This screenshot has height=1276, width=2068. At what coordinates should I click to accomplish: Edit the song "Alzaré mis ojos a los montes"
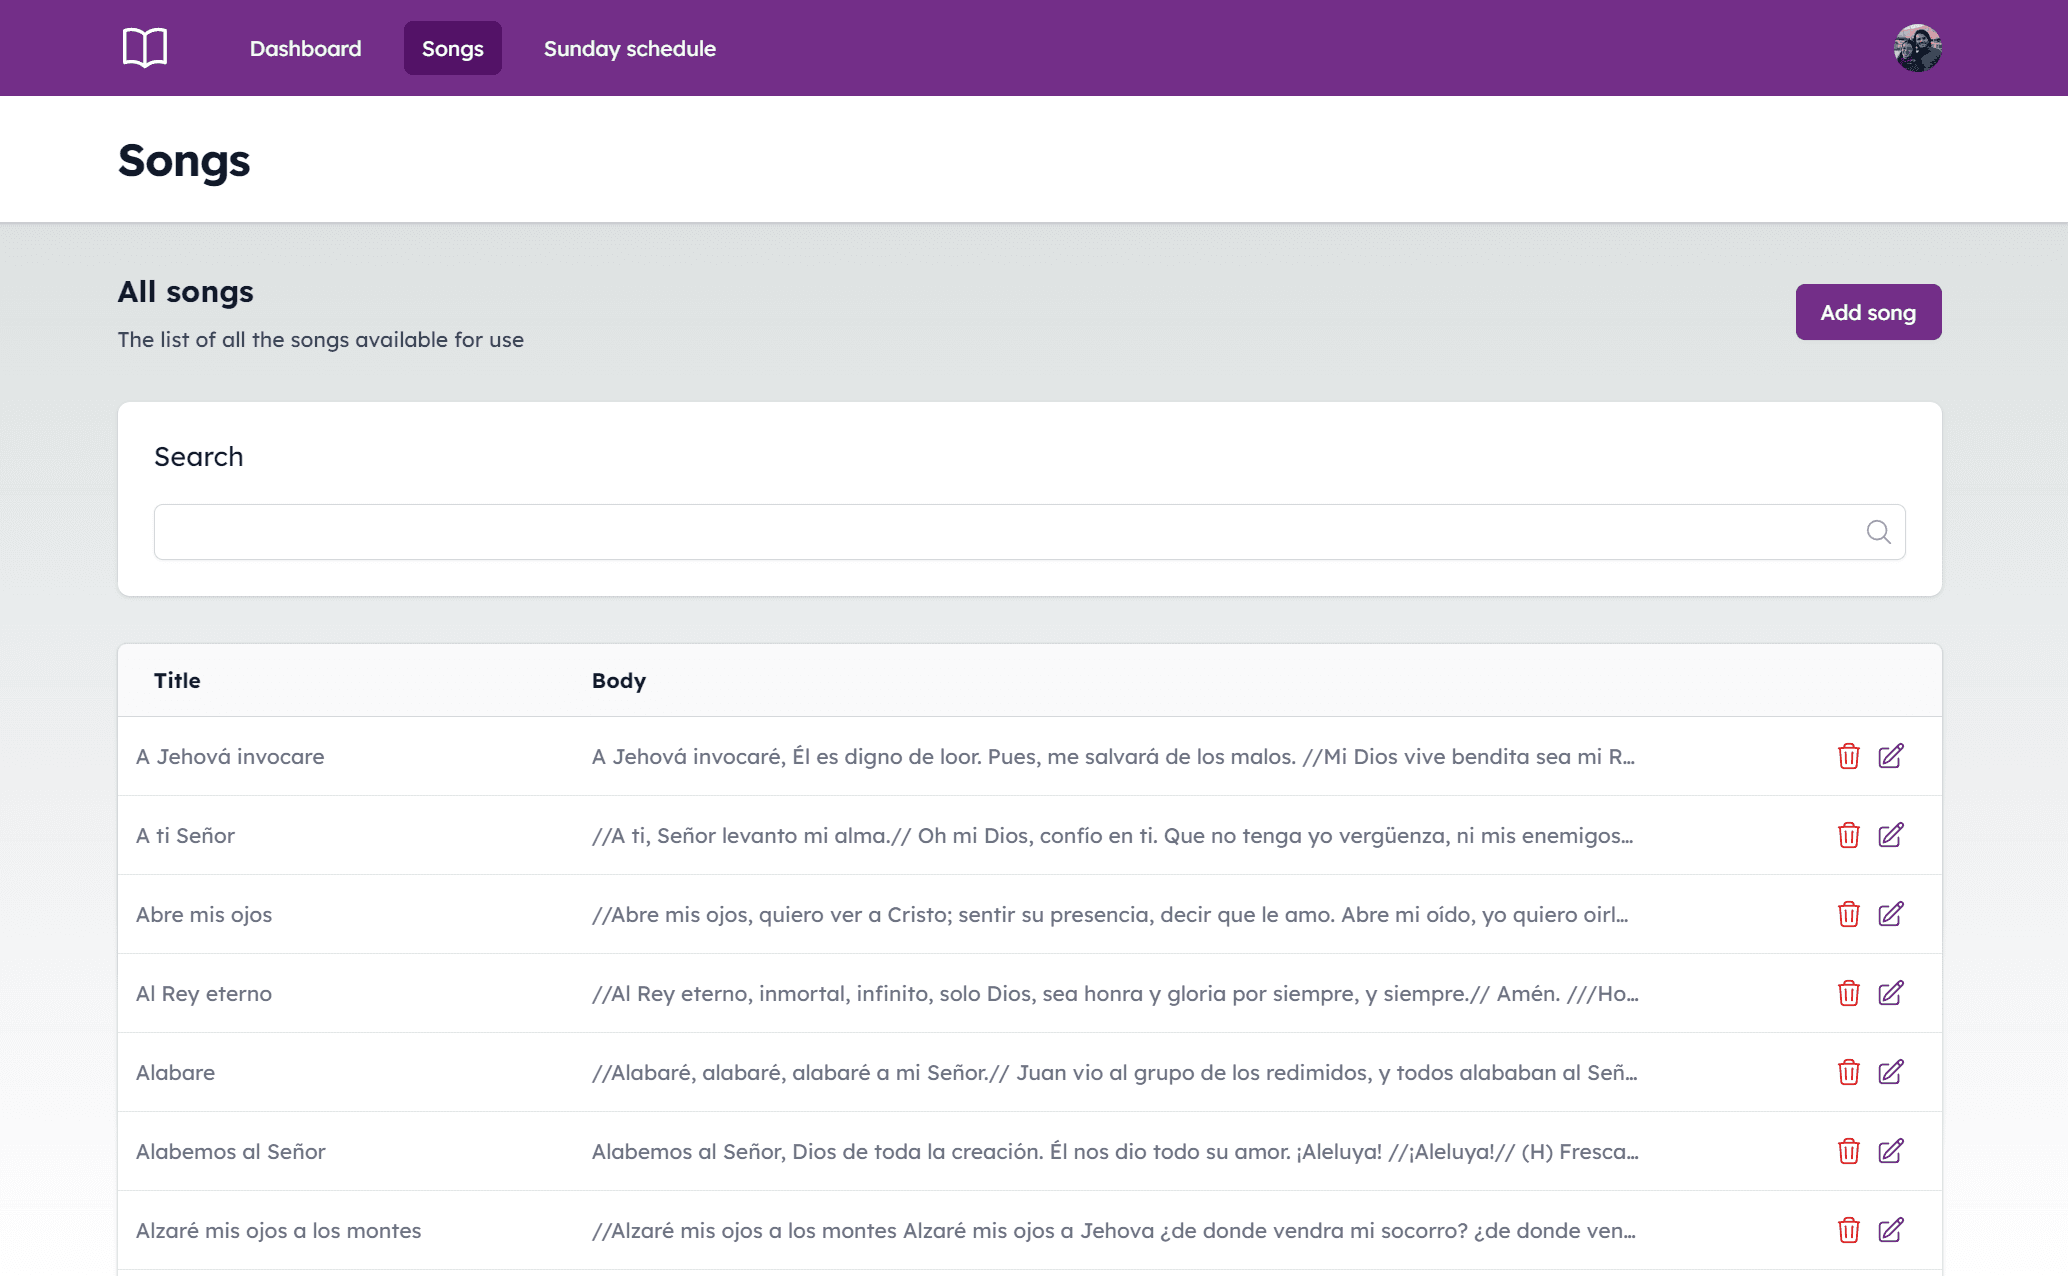[1891, 1230]
